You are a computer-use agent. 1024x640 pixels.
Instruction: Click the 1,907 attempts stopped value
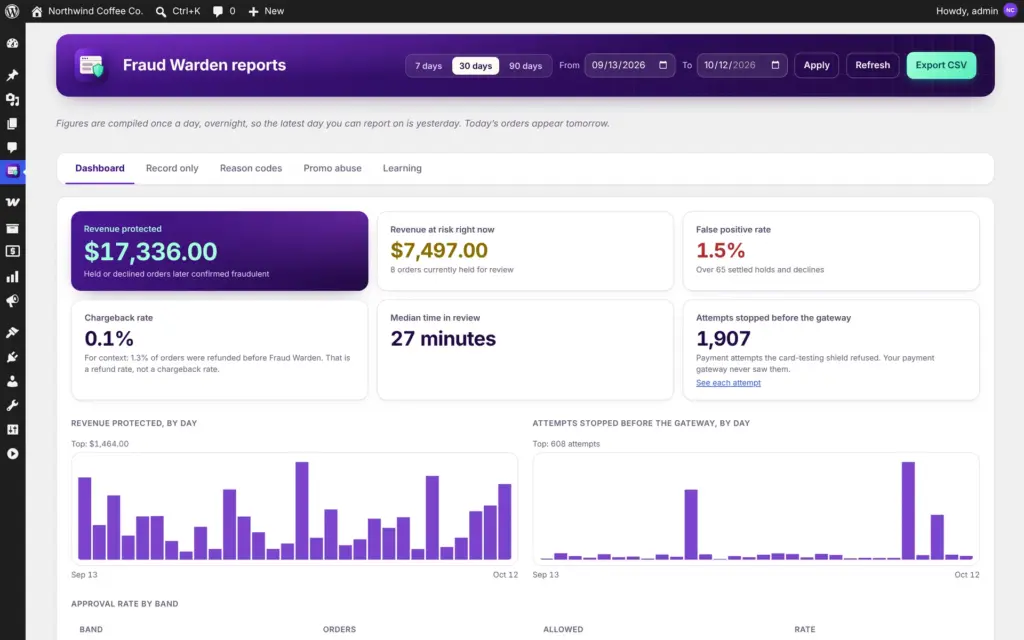point(723,338)
